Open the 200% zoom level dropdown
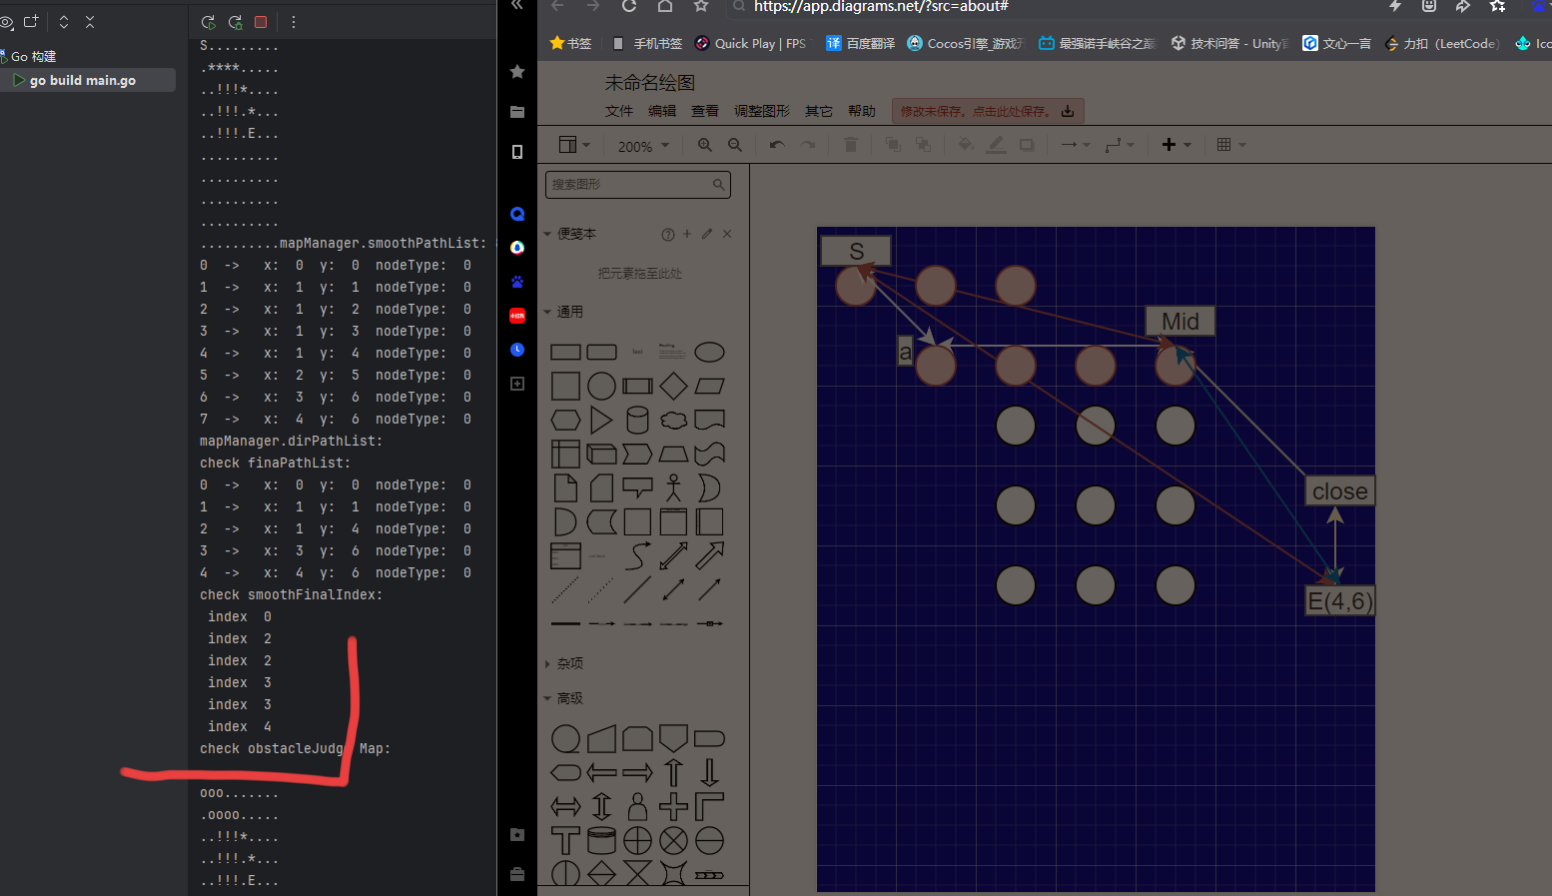Screen dimensions: 1552x896 pyautogui.click(x=643, y=146)
